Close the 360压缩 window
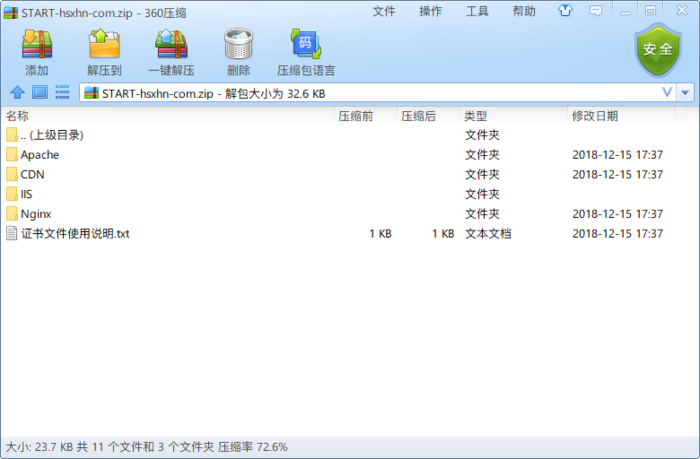The width and height of the screenshot is (700, 459). [x=682, y=10]
